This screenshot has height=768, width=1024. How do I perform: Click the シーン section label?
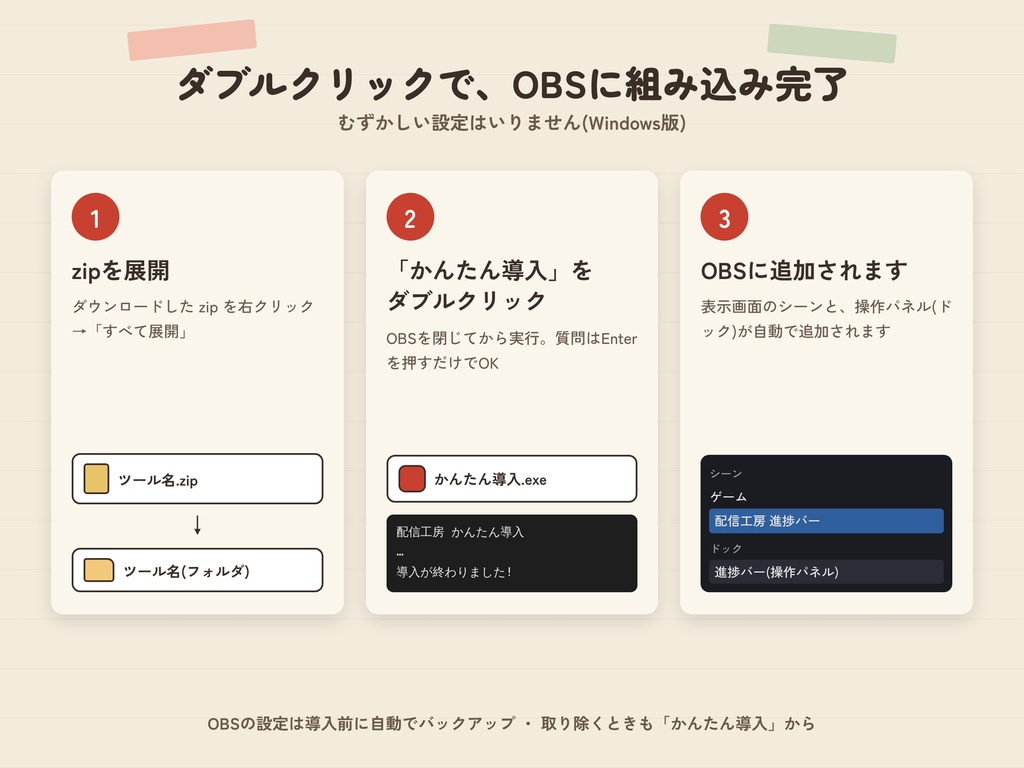726,473
